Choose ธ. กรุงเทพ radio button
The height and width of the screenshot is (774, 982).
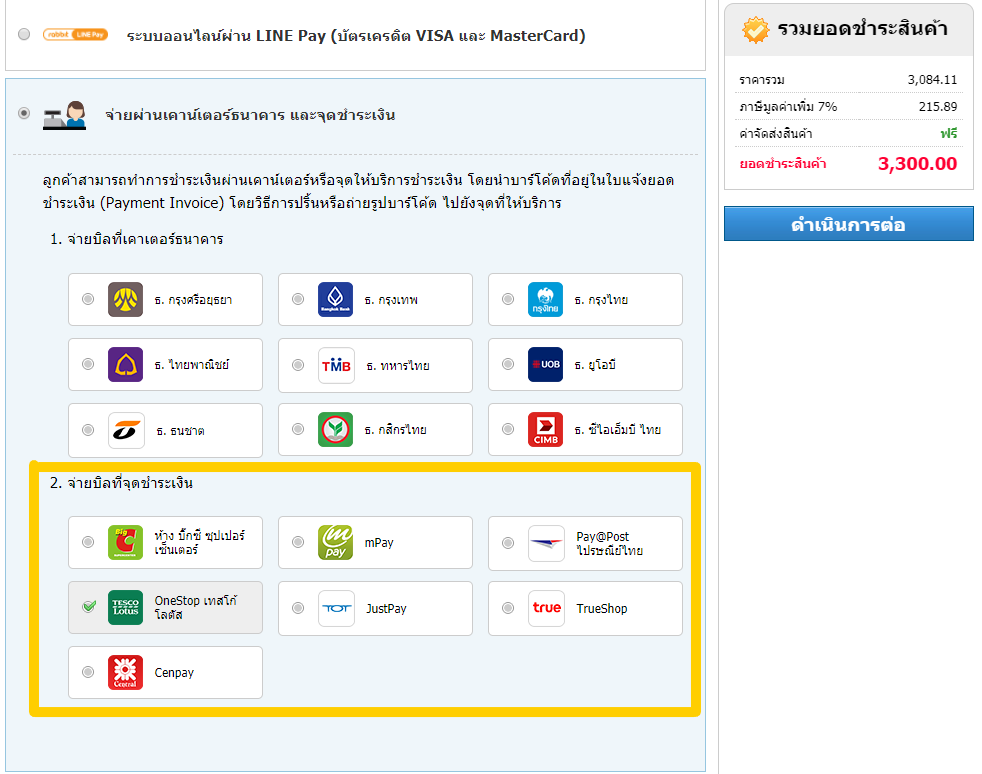(298, 299)
